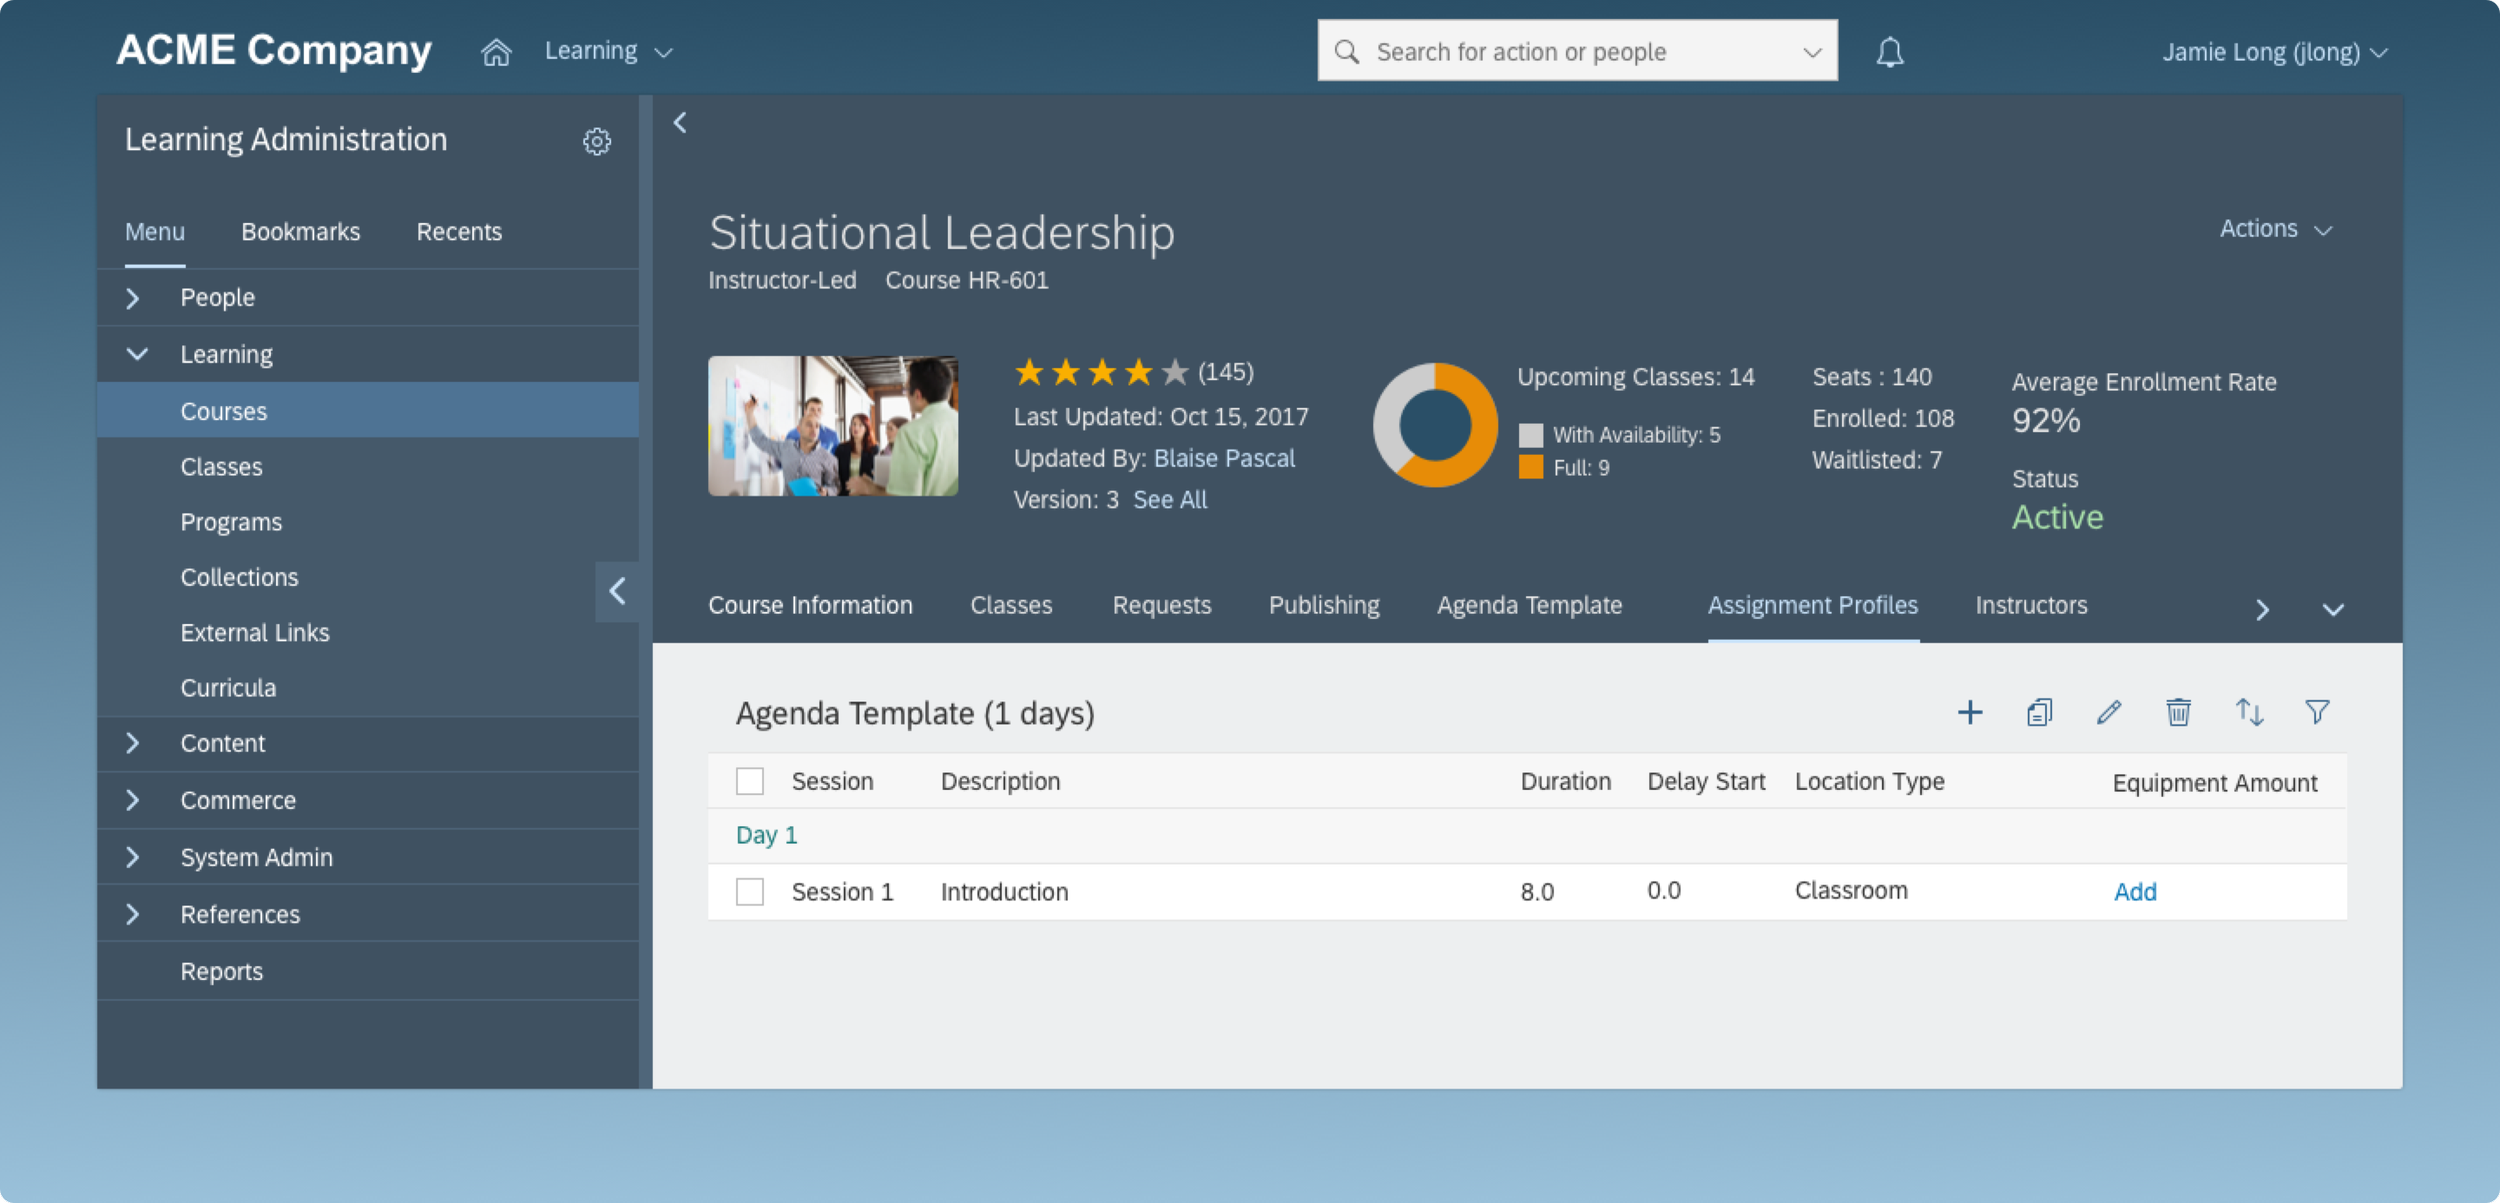Select Classes in the sidebar menu
The image size is (2500, 1203).
click(x=221, y=467)
